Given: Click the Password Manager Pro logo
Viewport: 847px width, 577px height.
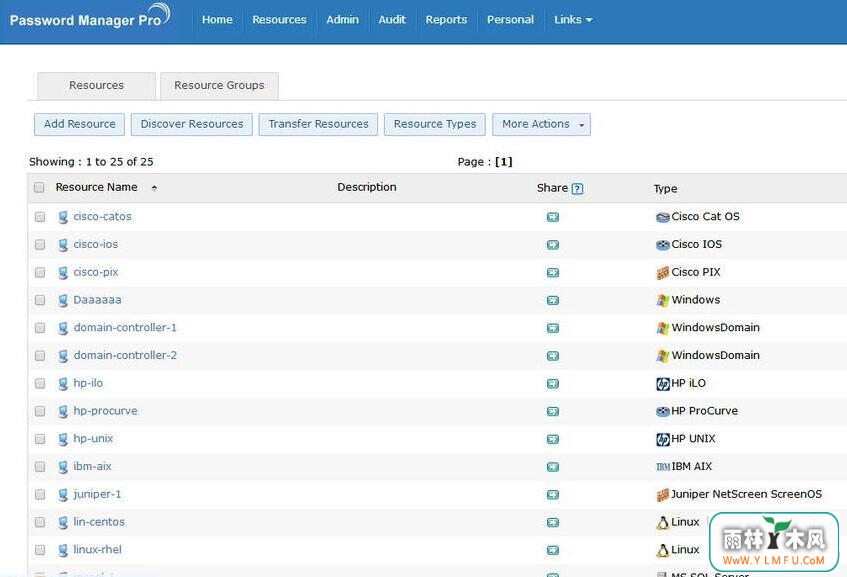Looking at the screenshot, I should pos(90,17).
